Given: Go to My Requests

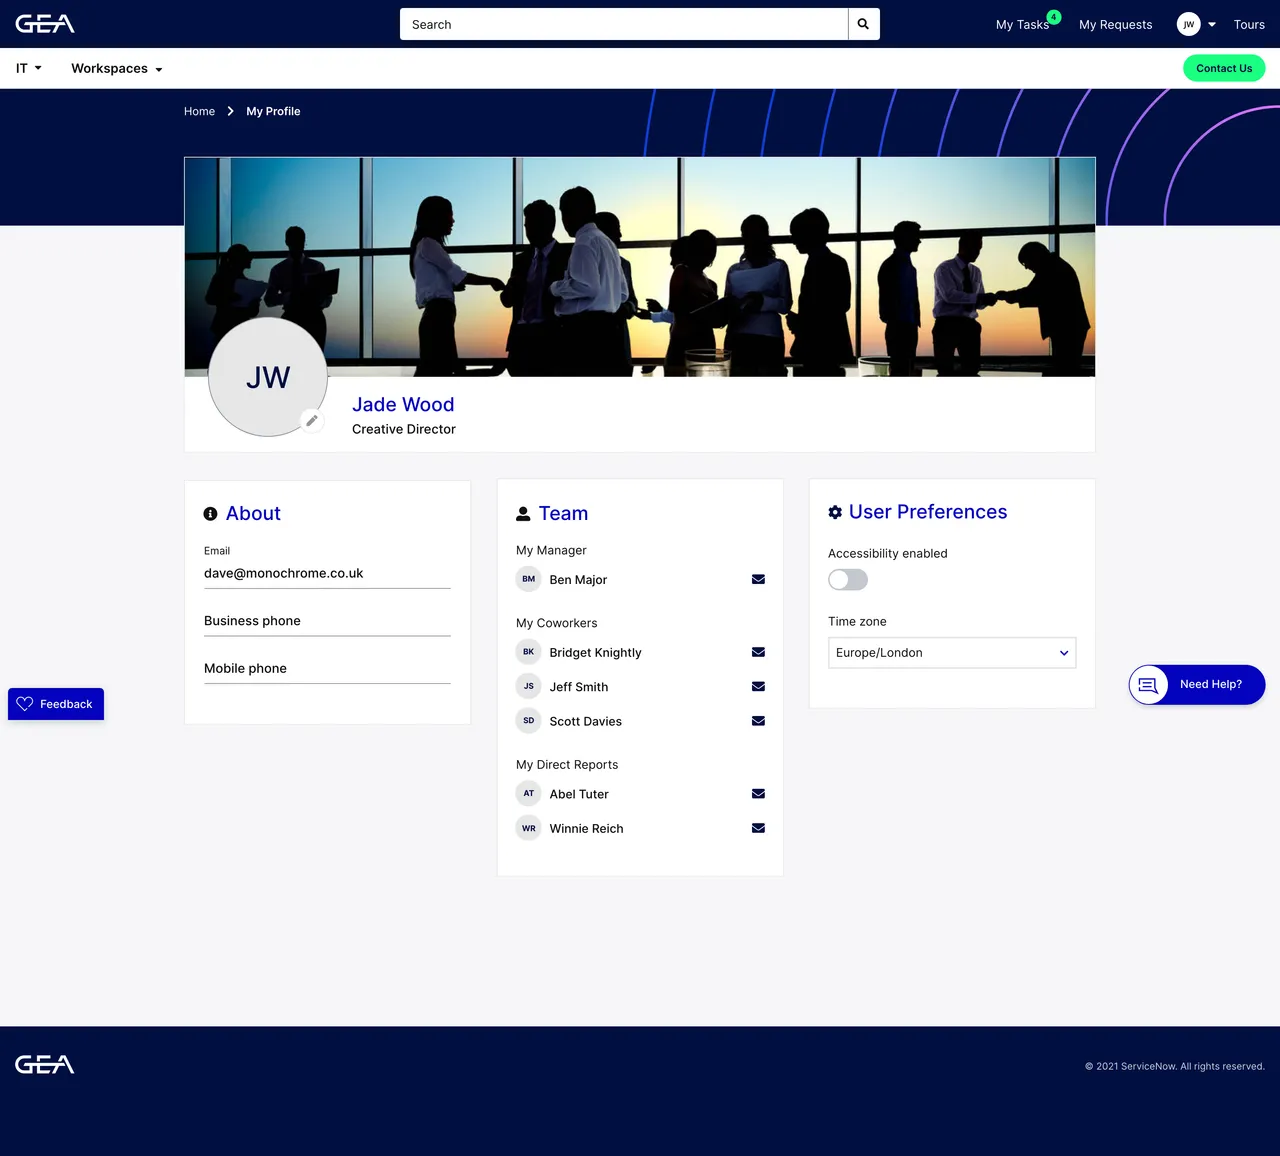Looking at the screenshot, I should pyautogui.click(x=1115, y=24).
